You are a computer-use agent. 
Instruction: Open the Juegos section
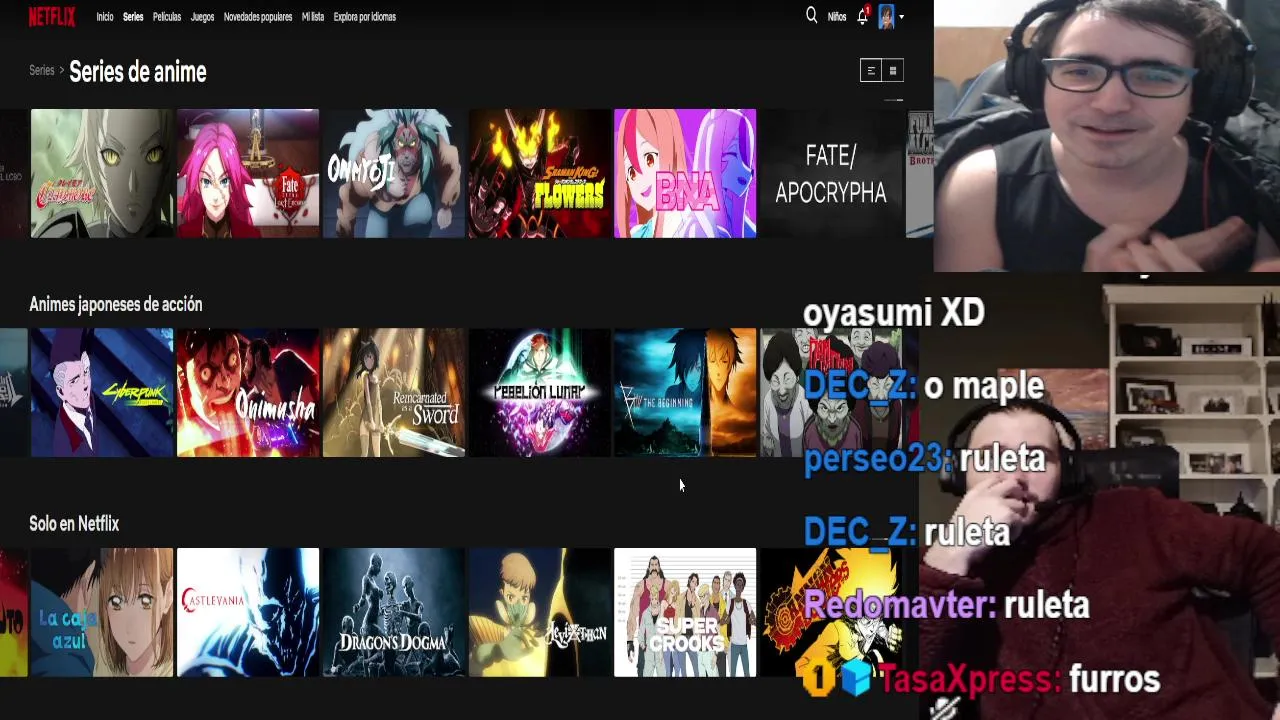point(202,17)
